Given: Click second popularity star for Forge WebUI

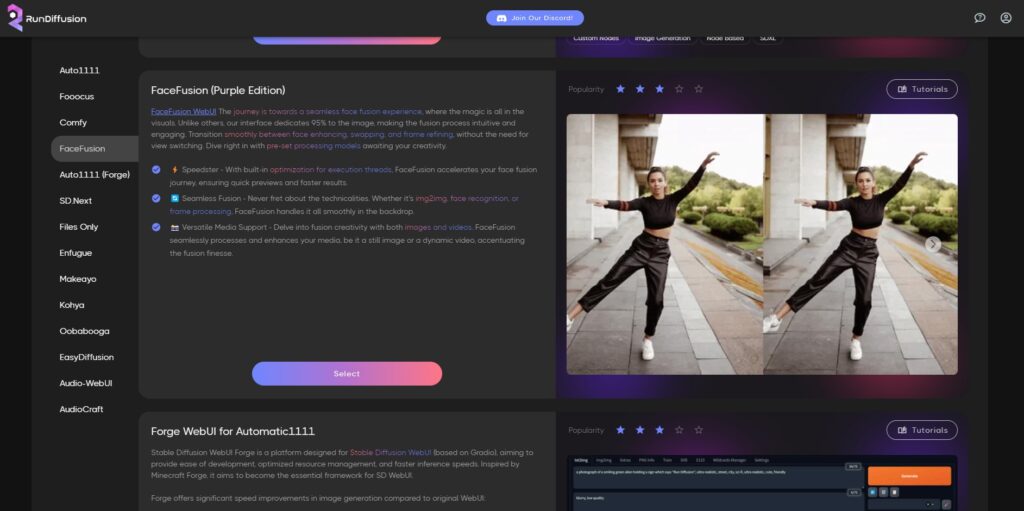Looking at the screenshot, I should tap(640, 430).
